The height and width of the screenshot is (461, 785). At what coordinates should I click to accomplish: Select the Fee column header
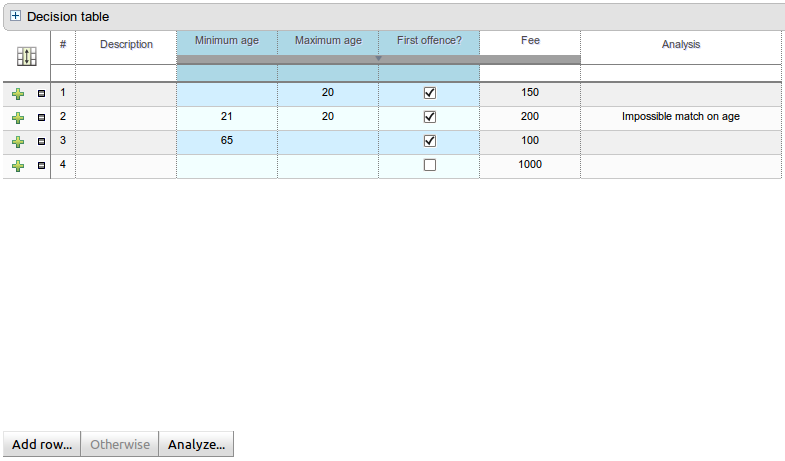530,41
